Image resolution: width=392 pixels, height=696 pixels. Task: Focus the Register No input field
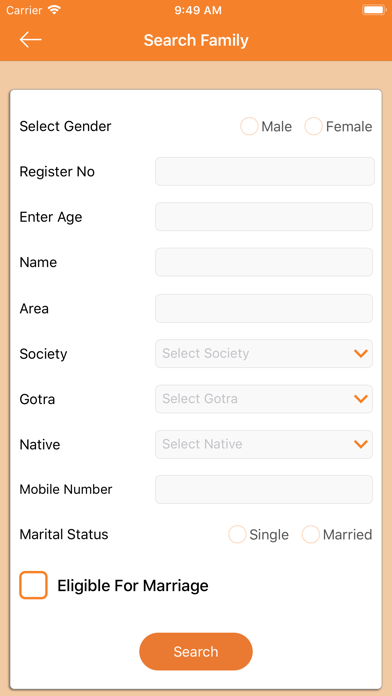coord(265,171)
